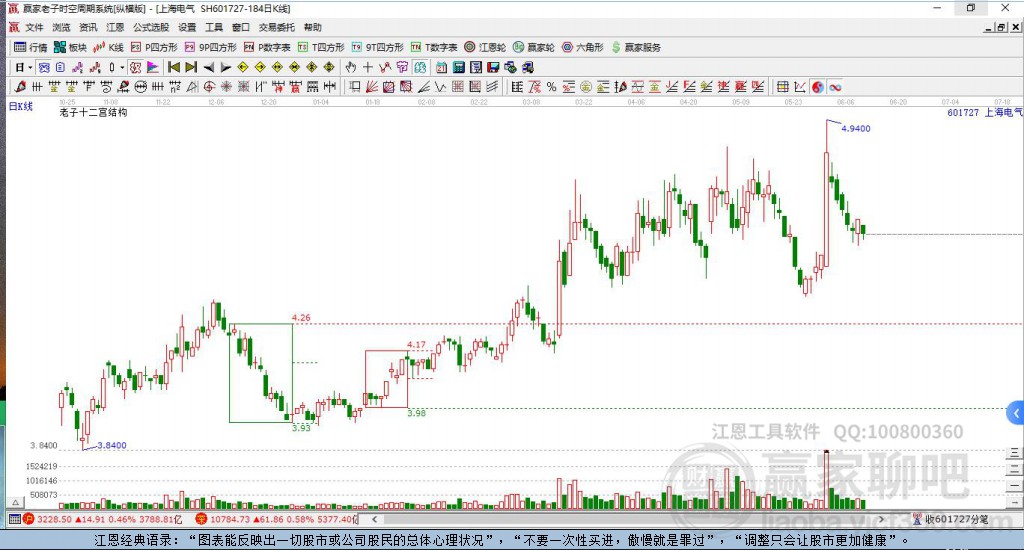Click the status bar grid icon
The image size is (1024, 550).
click(14, 519)
